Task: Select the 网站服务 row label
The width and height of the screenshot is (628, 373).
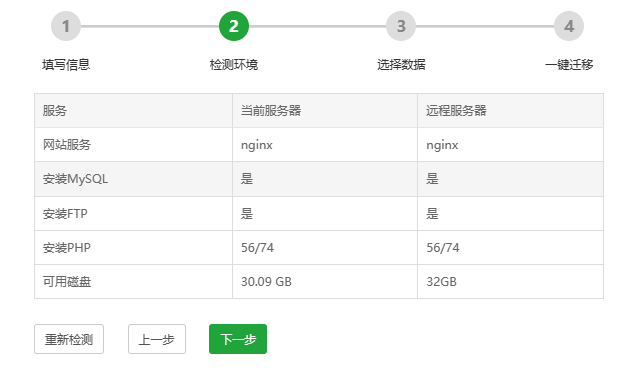Action: click(x=67, y=145)
